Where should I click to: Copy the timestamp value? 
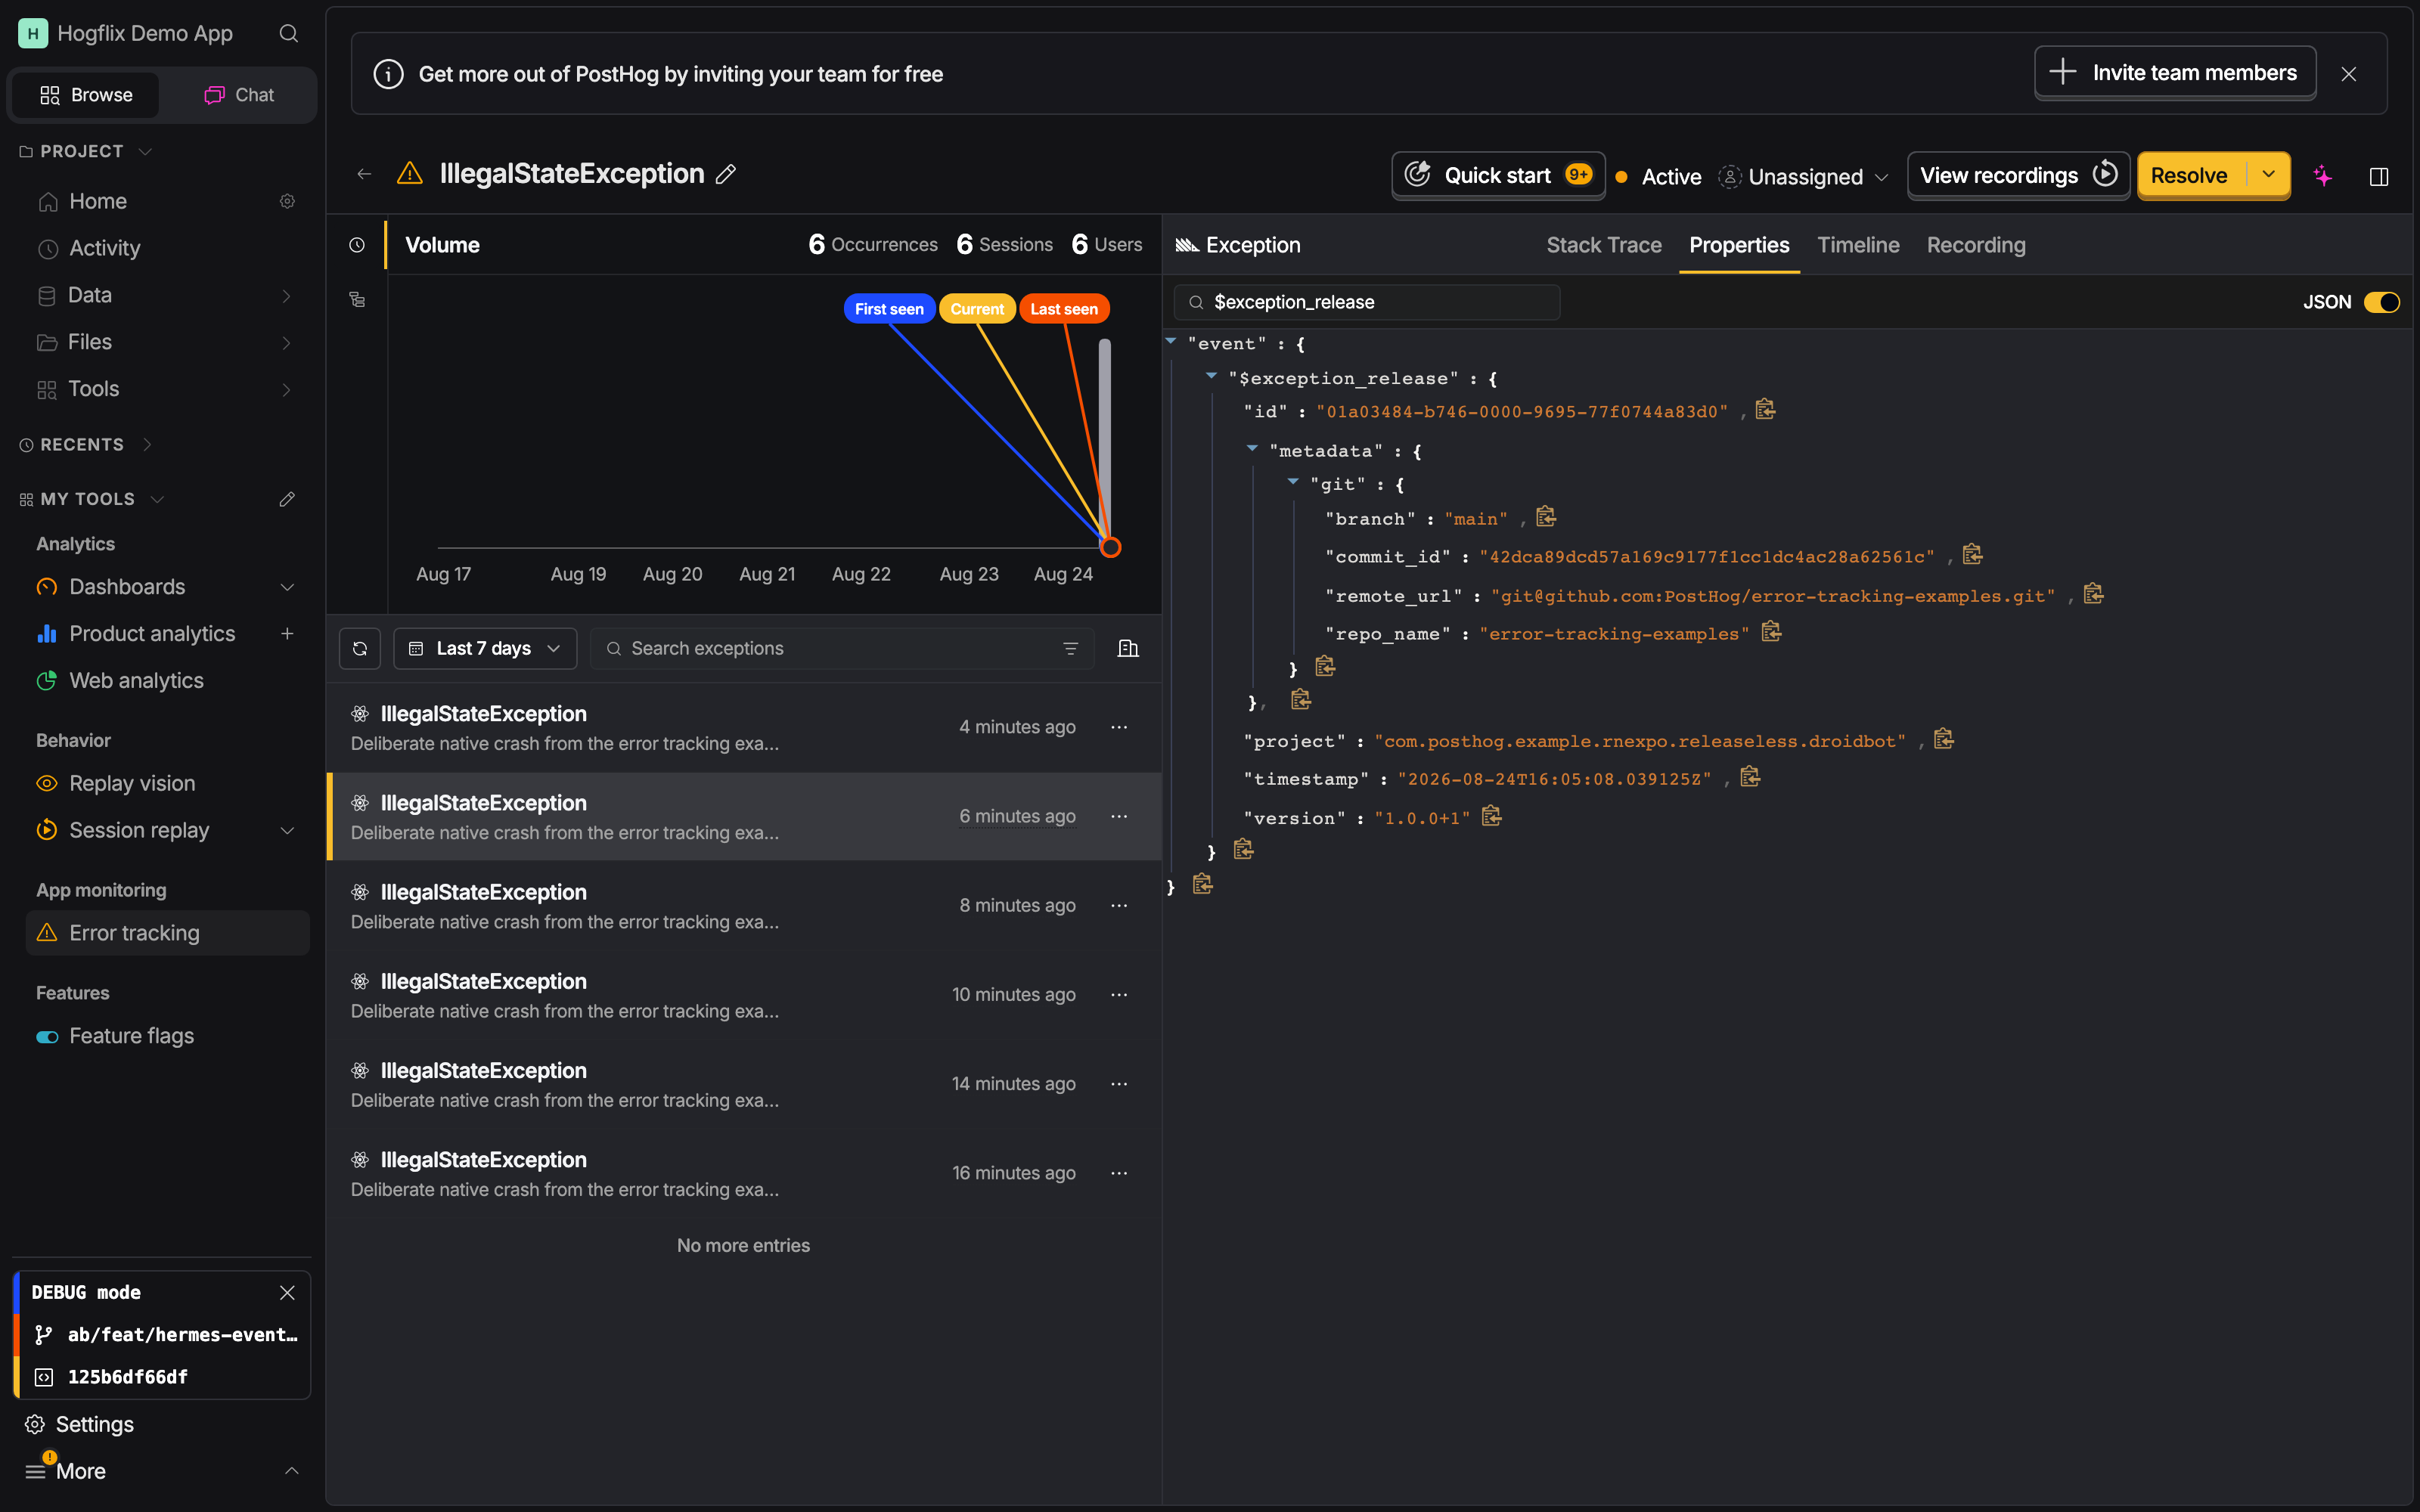(1750, 777)
